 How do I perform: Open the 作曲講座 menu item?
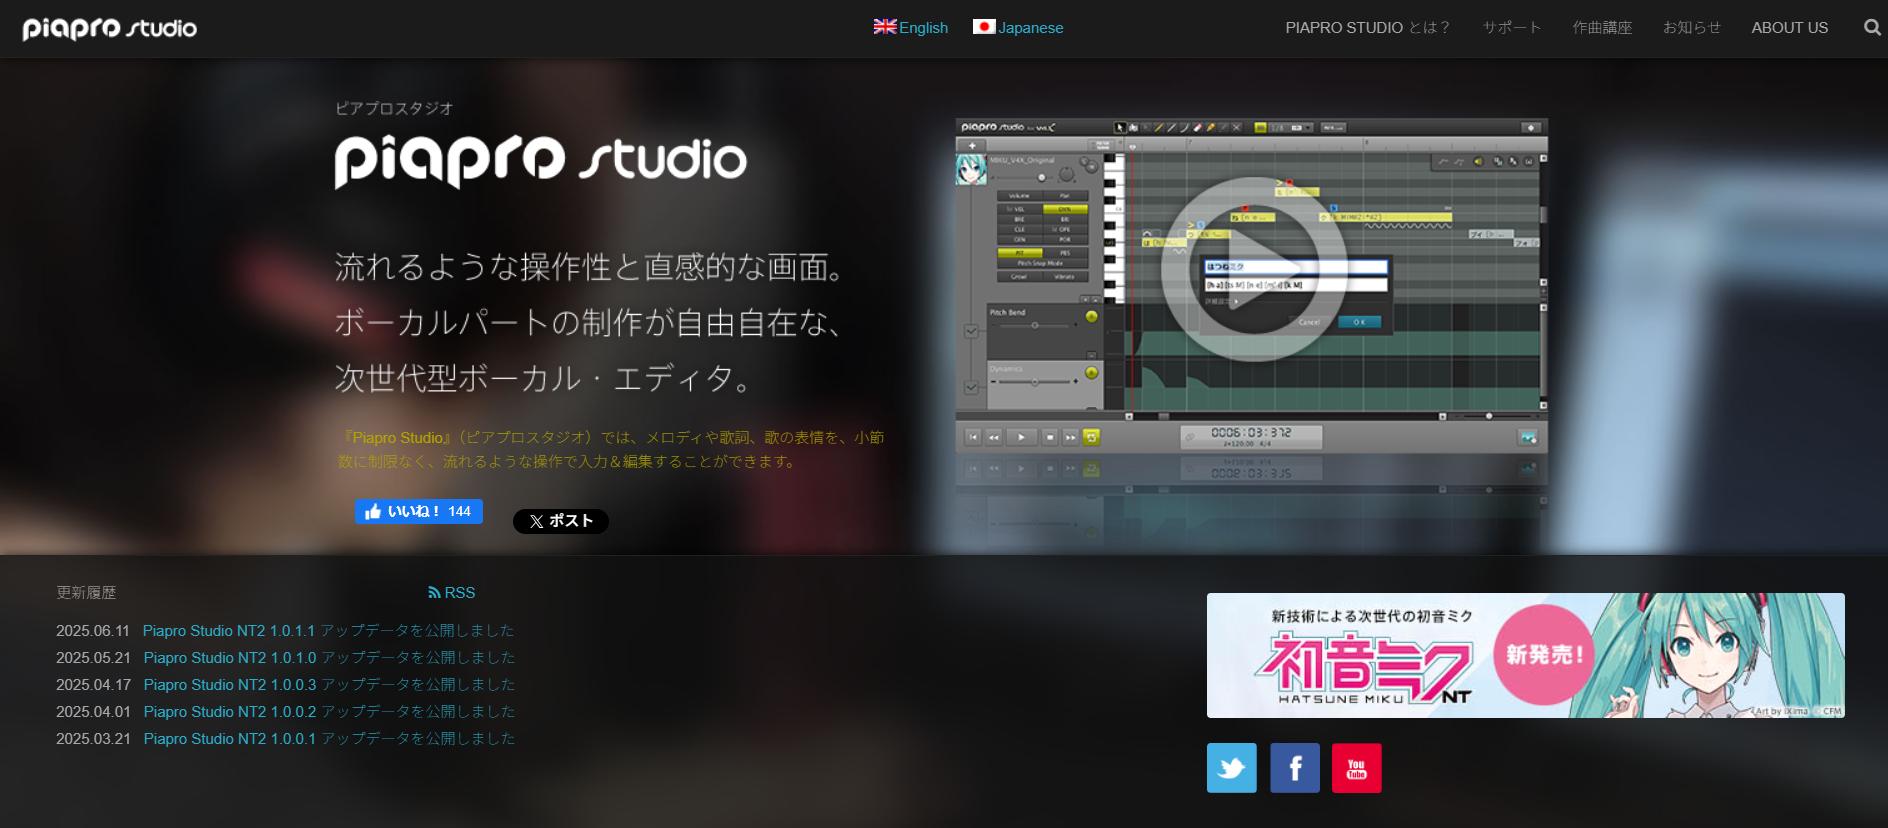[x=1602, y=28]
